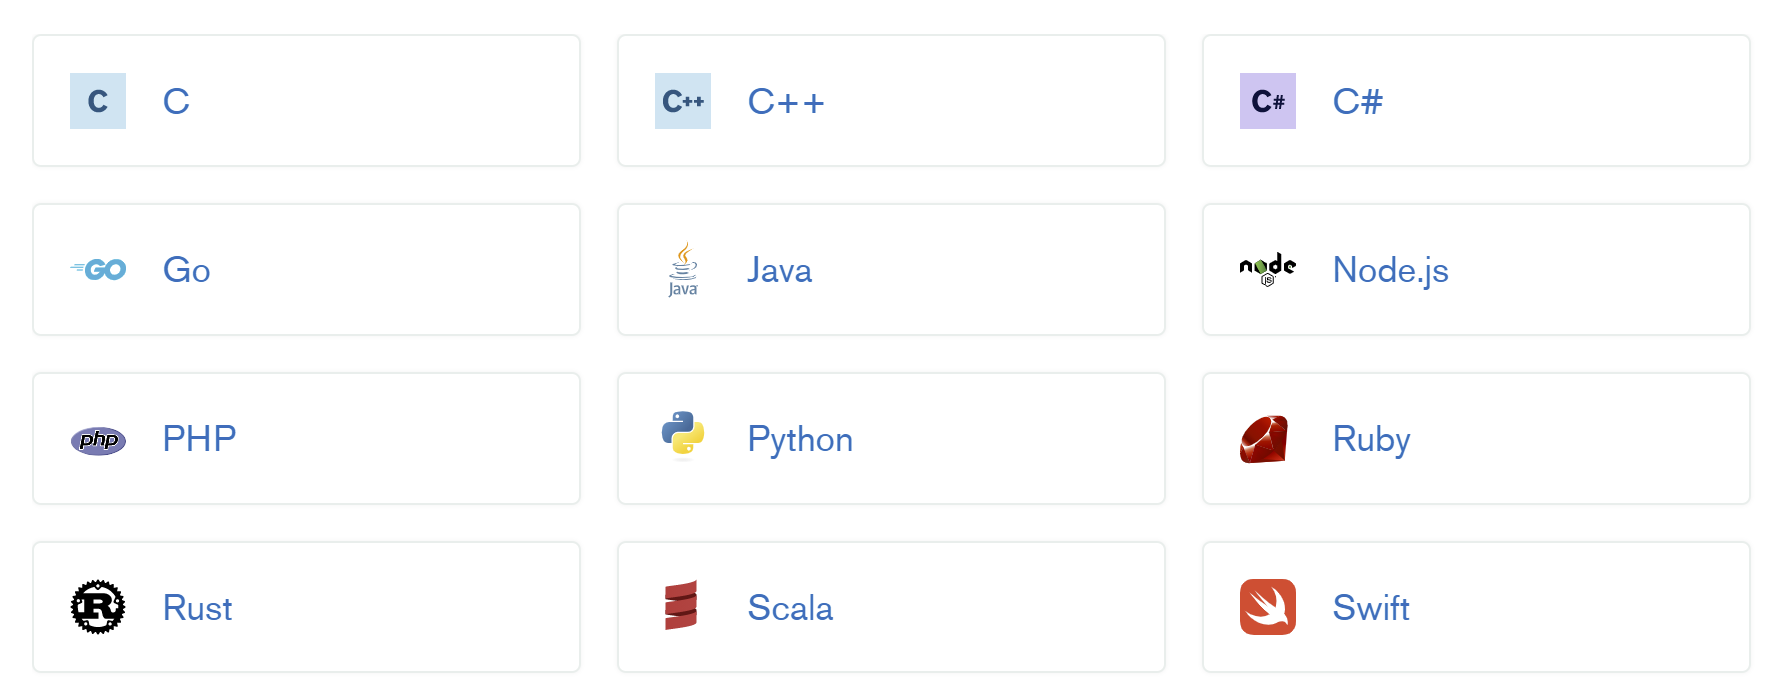Click the Go gopher logo icon
The height and width of the screenshot is (700, 1784).
[98, 270]
